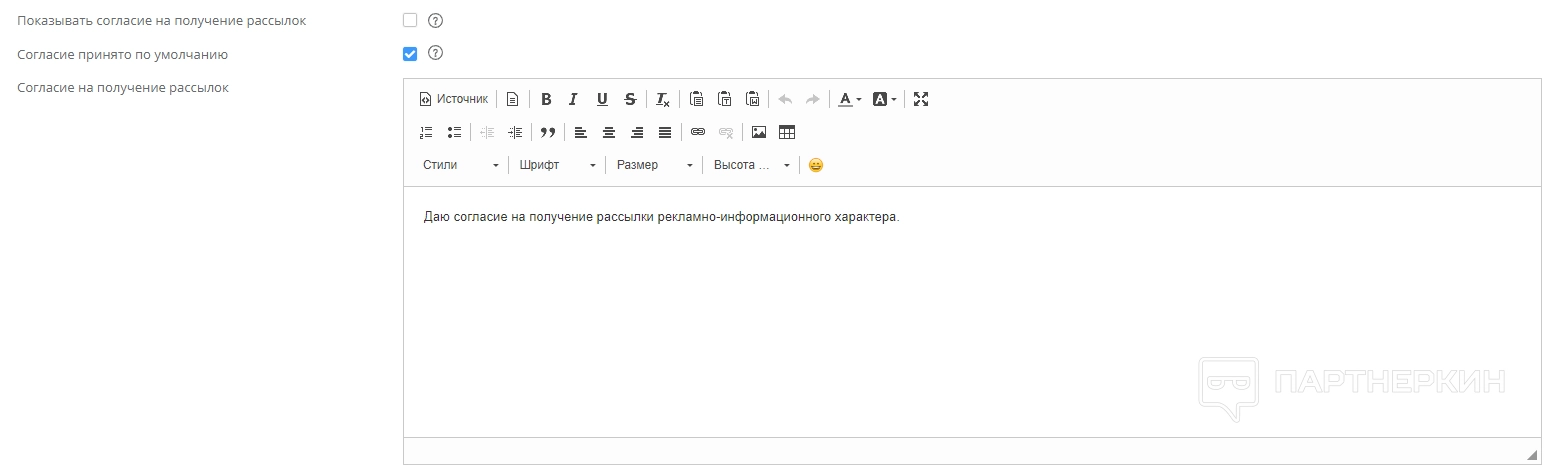This screenshot has height=475, width=1557.
Task: Align text to the left
Action: click(580, 132)
